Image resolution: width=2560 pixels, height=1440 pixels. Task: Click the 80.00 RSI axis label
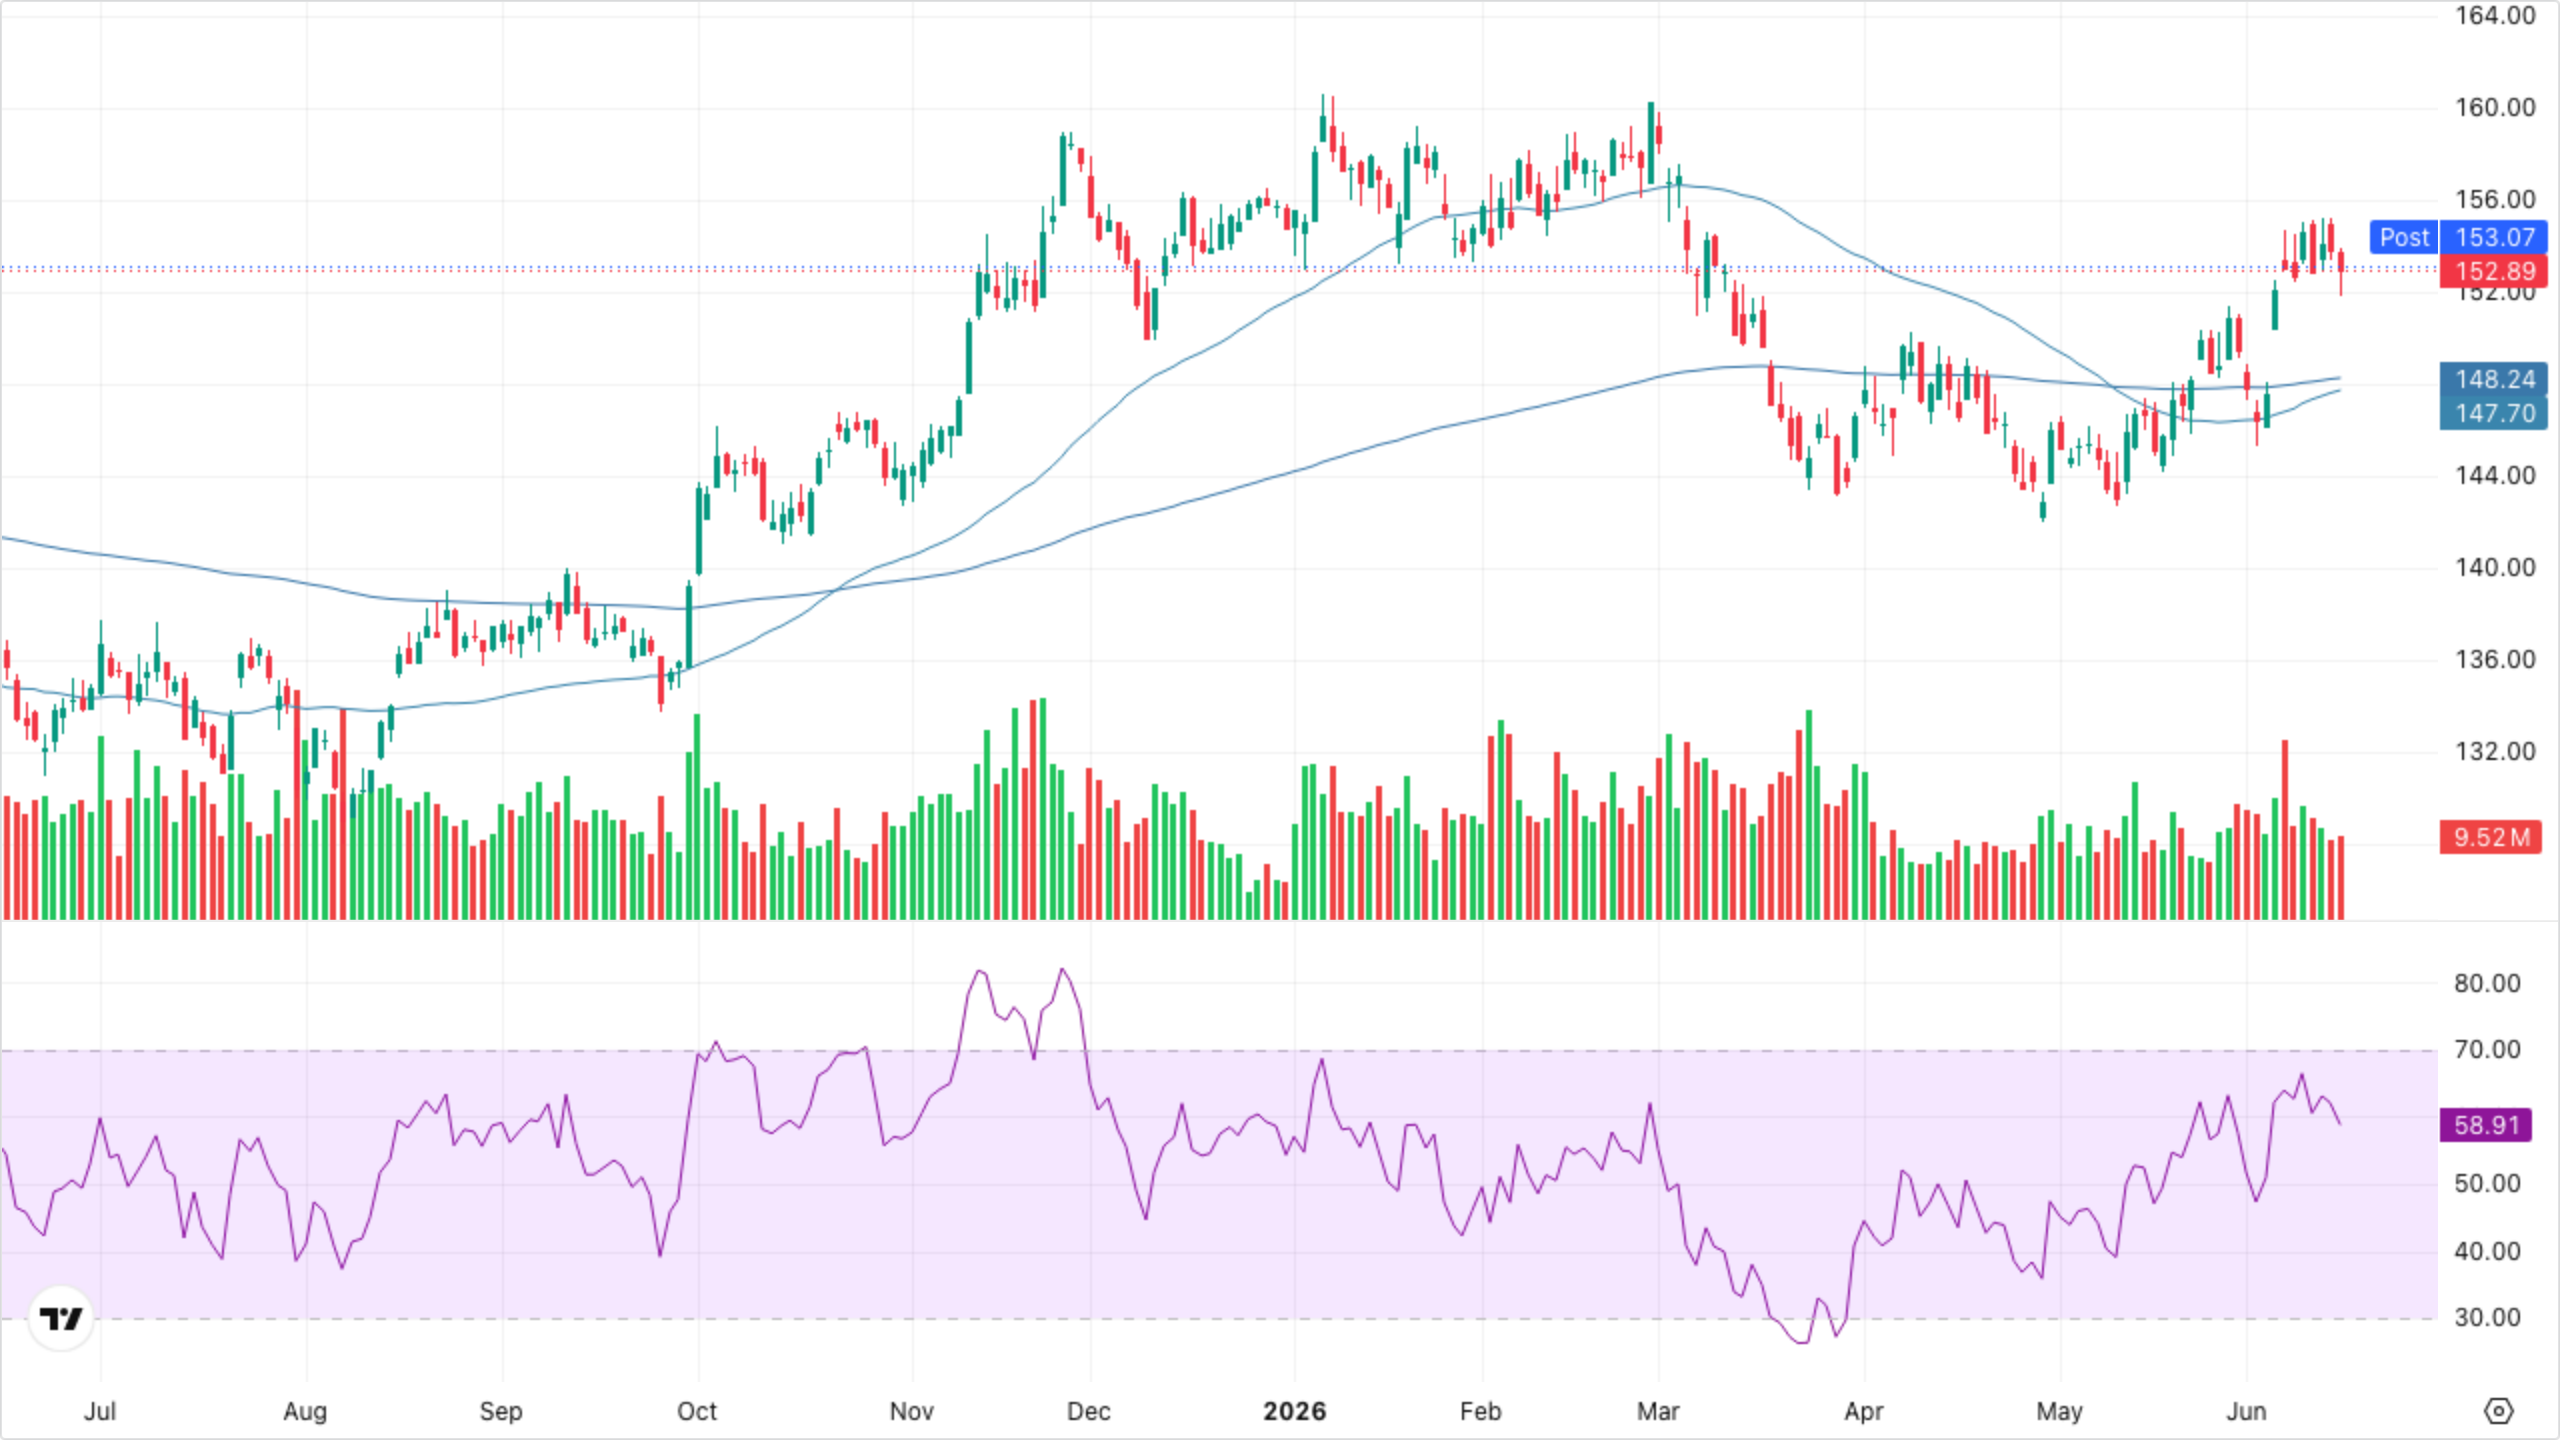tap(2487, 983)
